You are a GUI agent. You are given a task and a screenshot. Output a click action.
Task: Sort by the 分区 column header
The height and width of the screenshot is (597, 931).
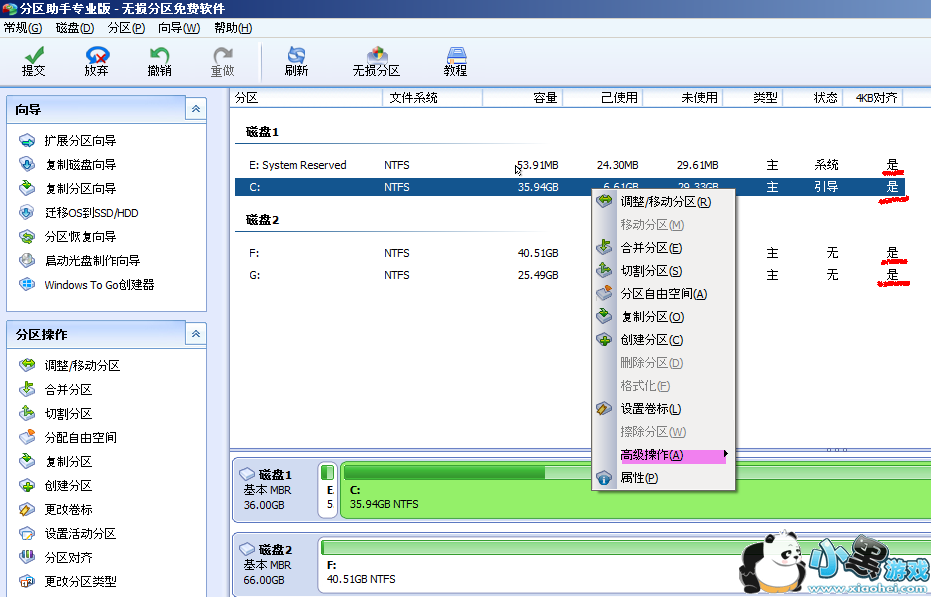(306, 98)
